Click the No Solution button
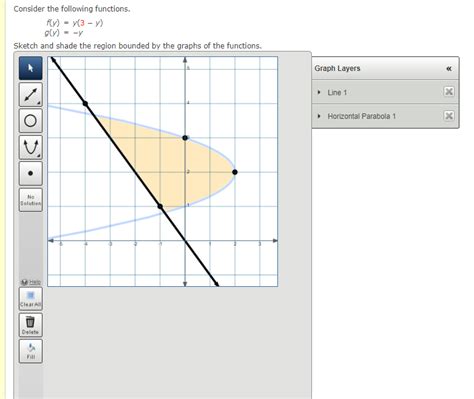The image size is (474, 399). 30,200
